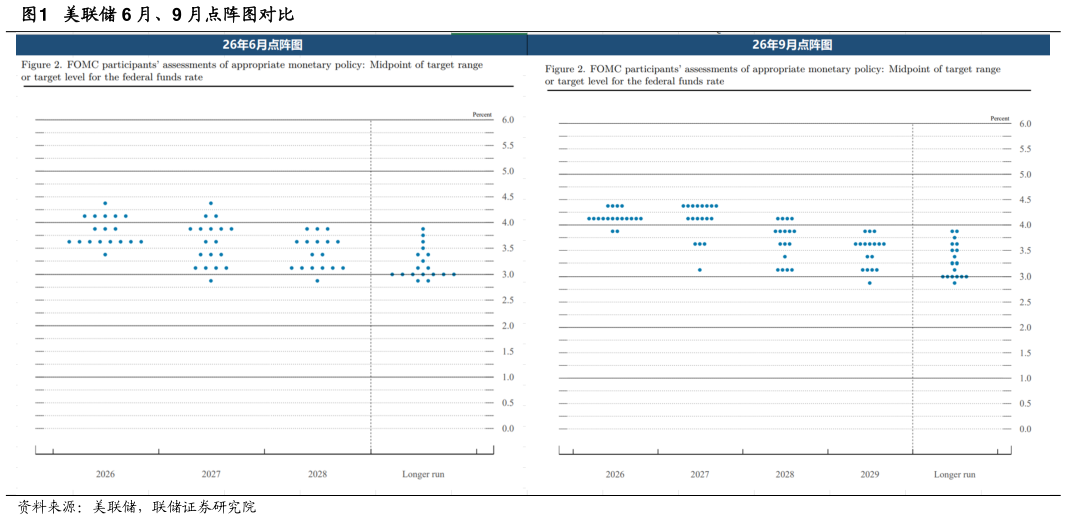Click the lowest 2027 dot in September chart

[700, 270]
